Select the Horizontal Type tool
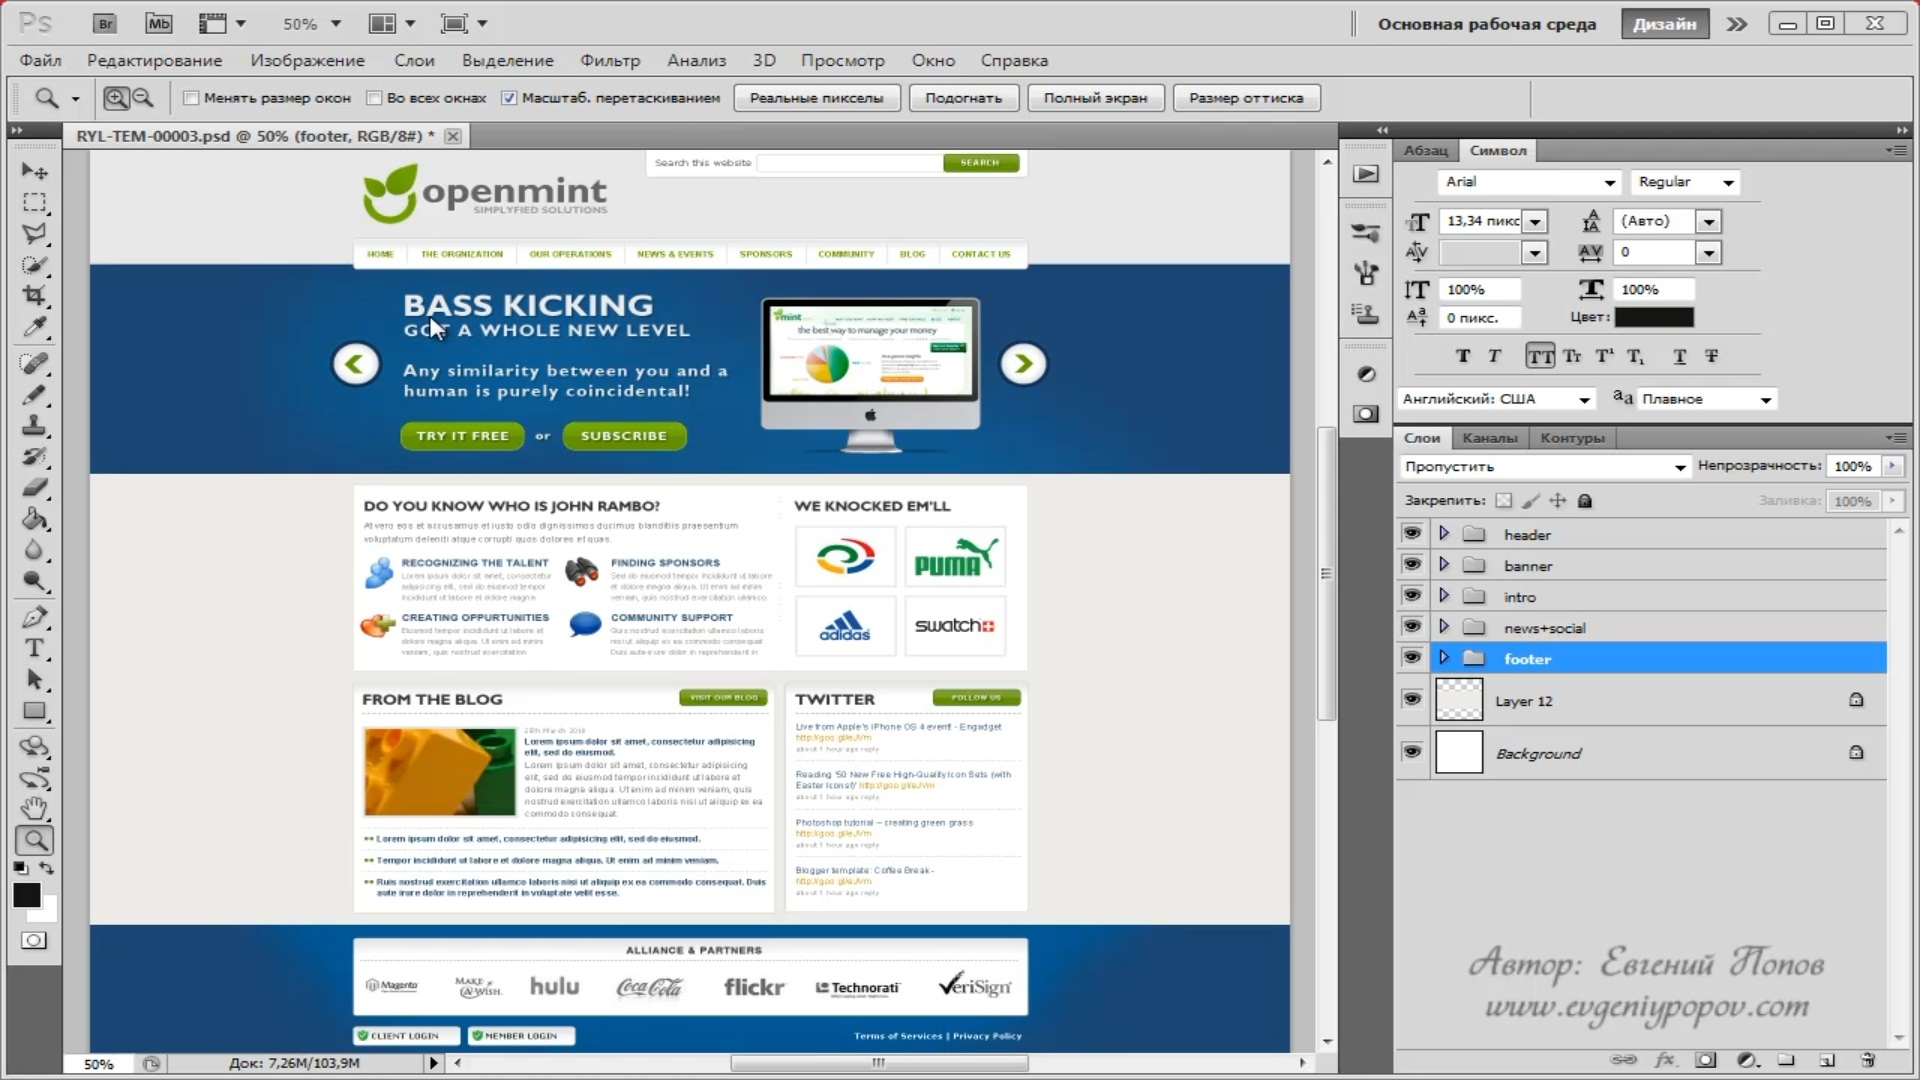The image size is (1920, 1080). tap(34, 648)
